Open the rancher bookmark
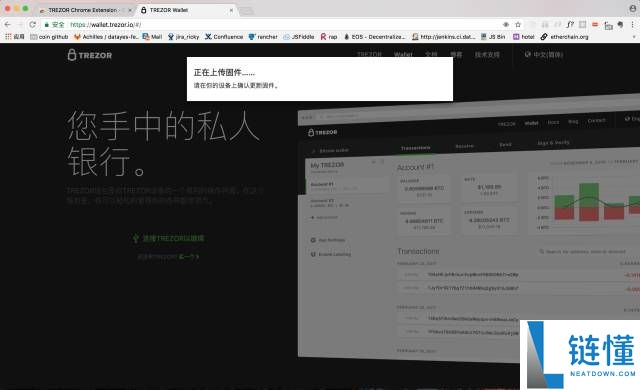Screen dimensions: 640x390 pos(263,37)
